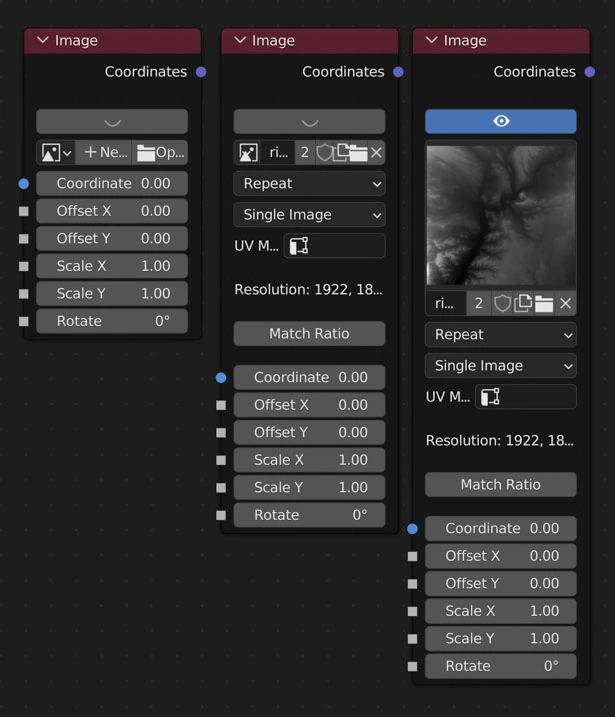615x717 pixels.
Task: Click the Open image button in left node
Action: coord(161,153)
